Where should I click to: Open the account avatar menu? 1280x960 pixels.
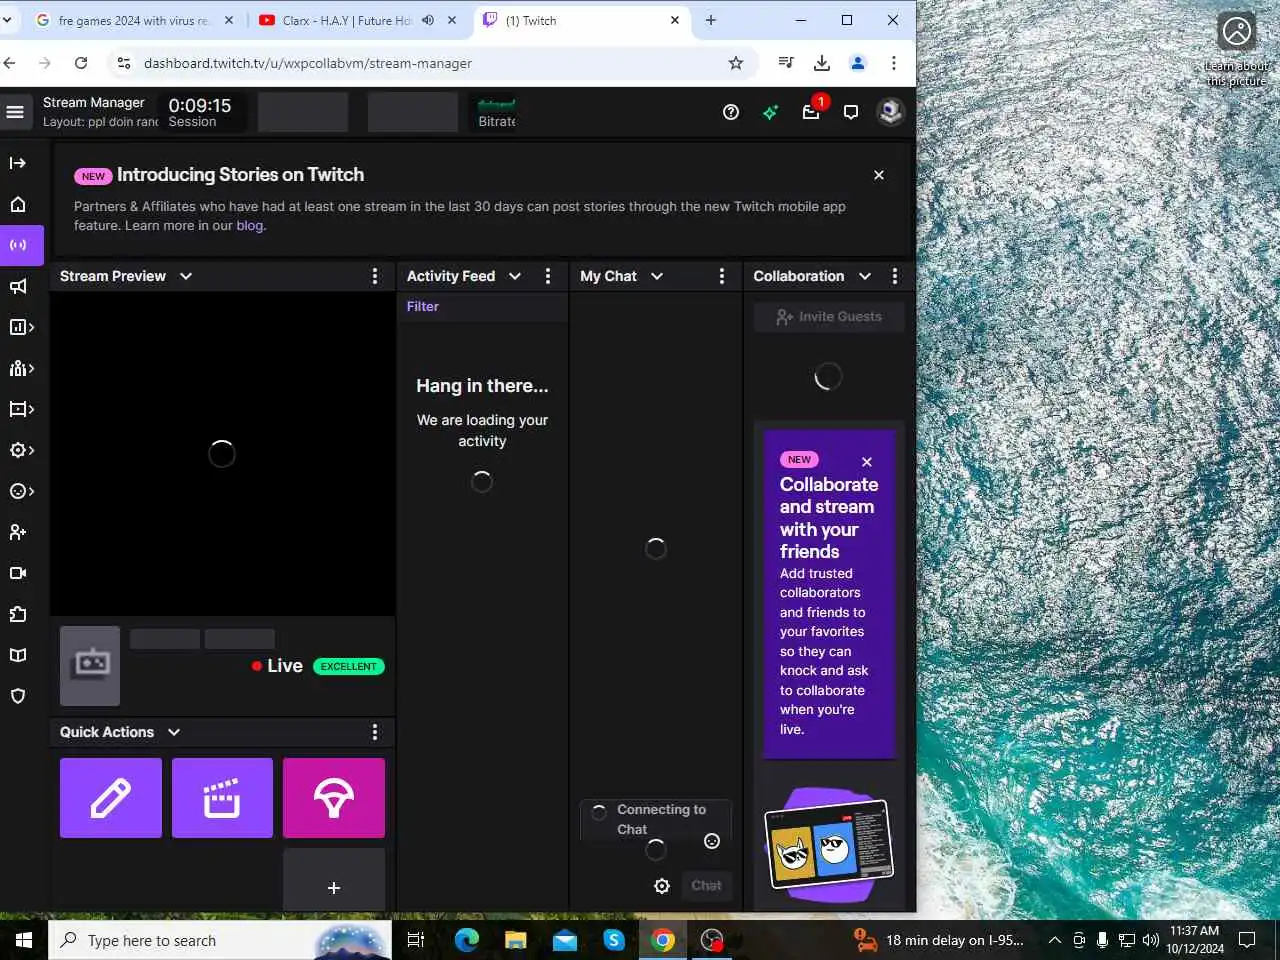(x=890, y=112)
